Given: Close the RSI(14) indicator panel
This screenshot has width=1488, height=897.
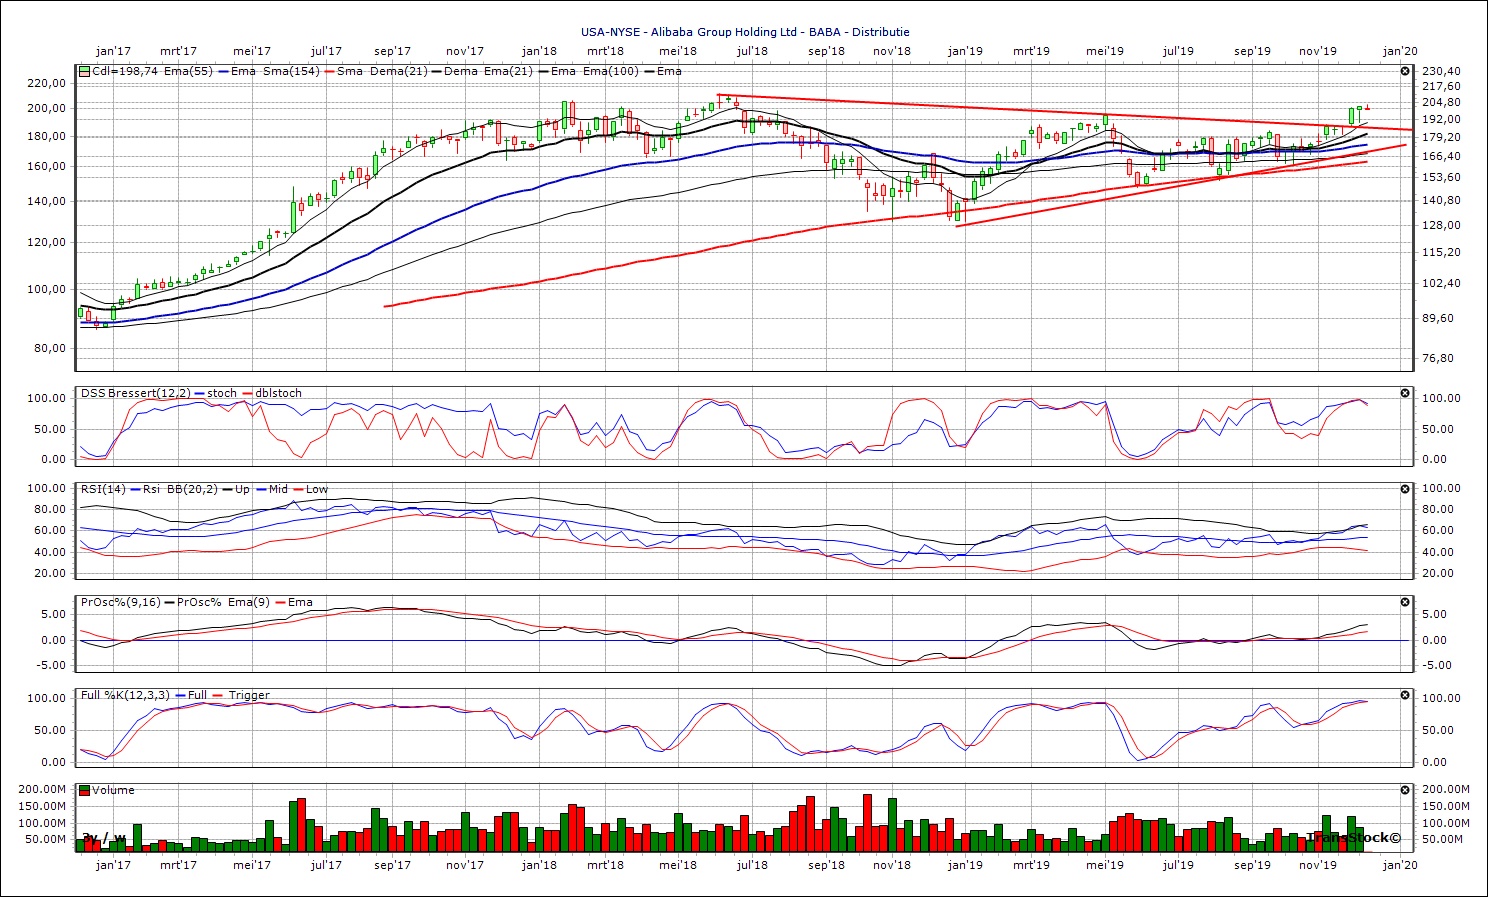Looking at the screenshot, I should (1405, 489).
